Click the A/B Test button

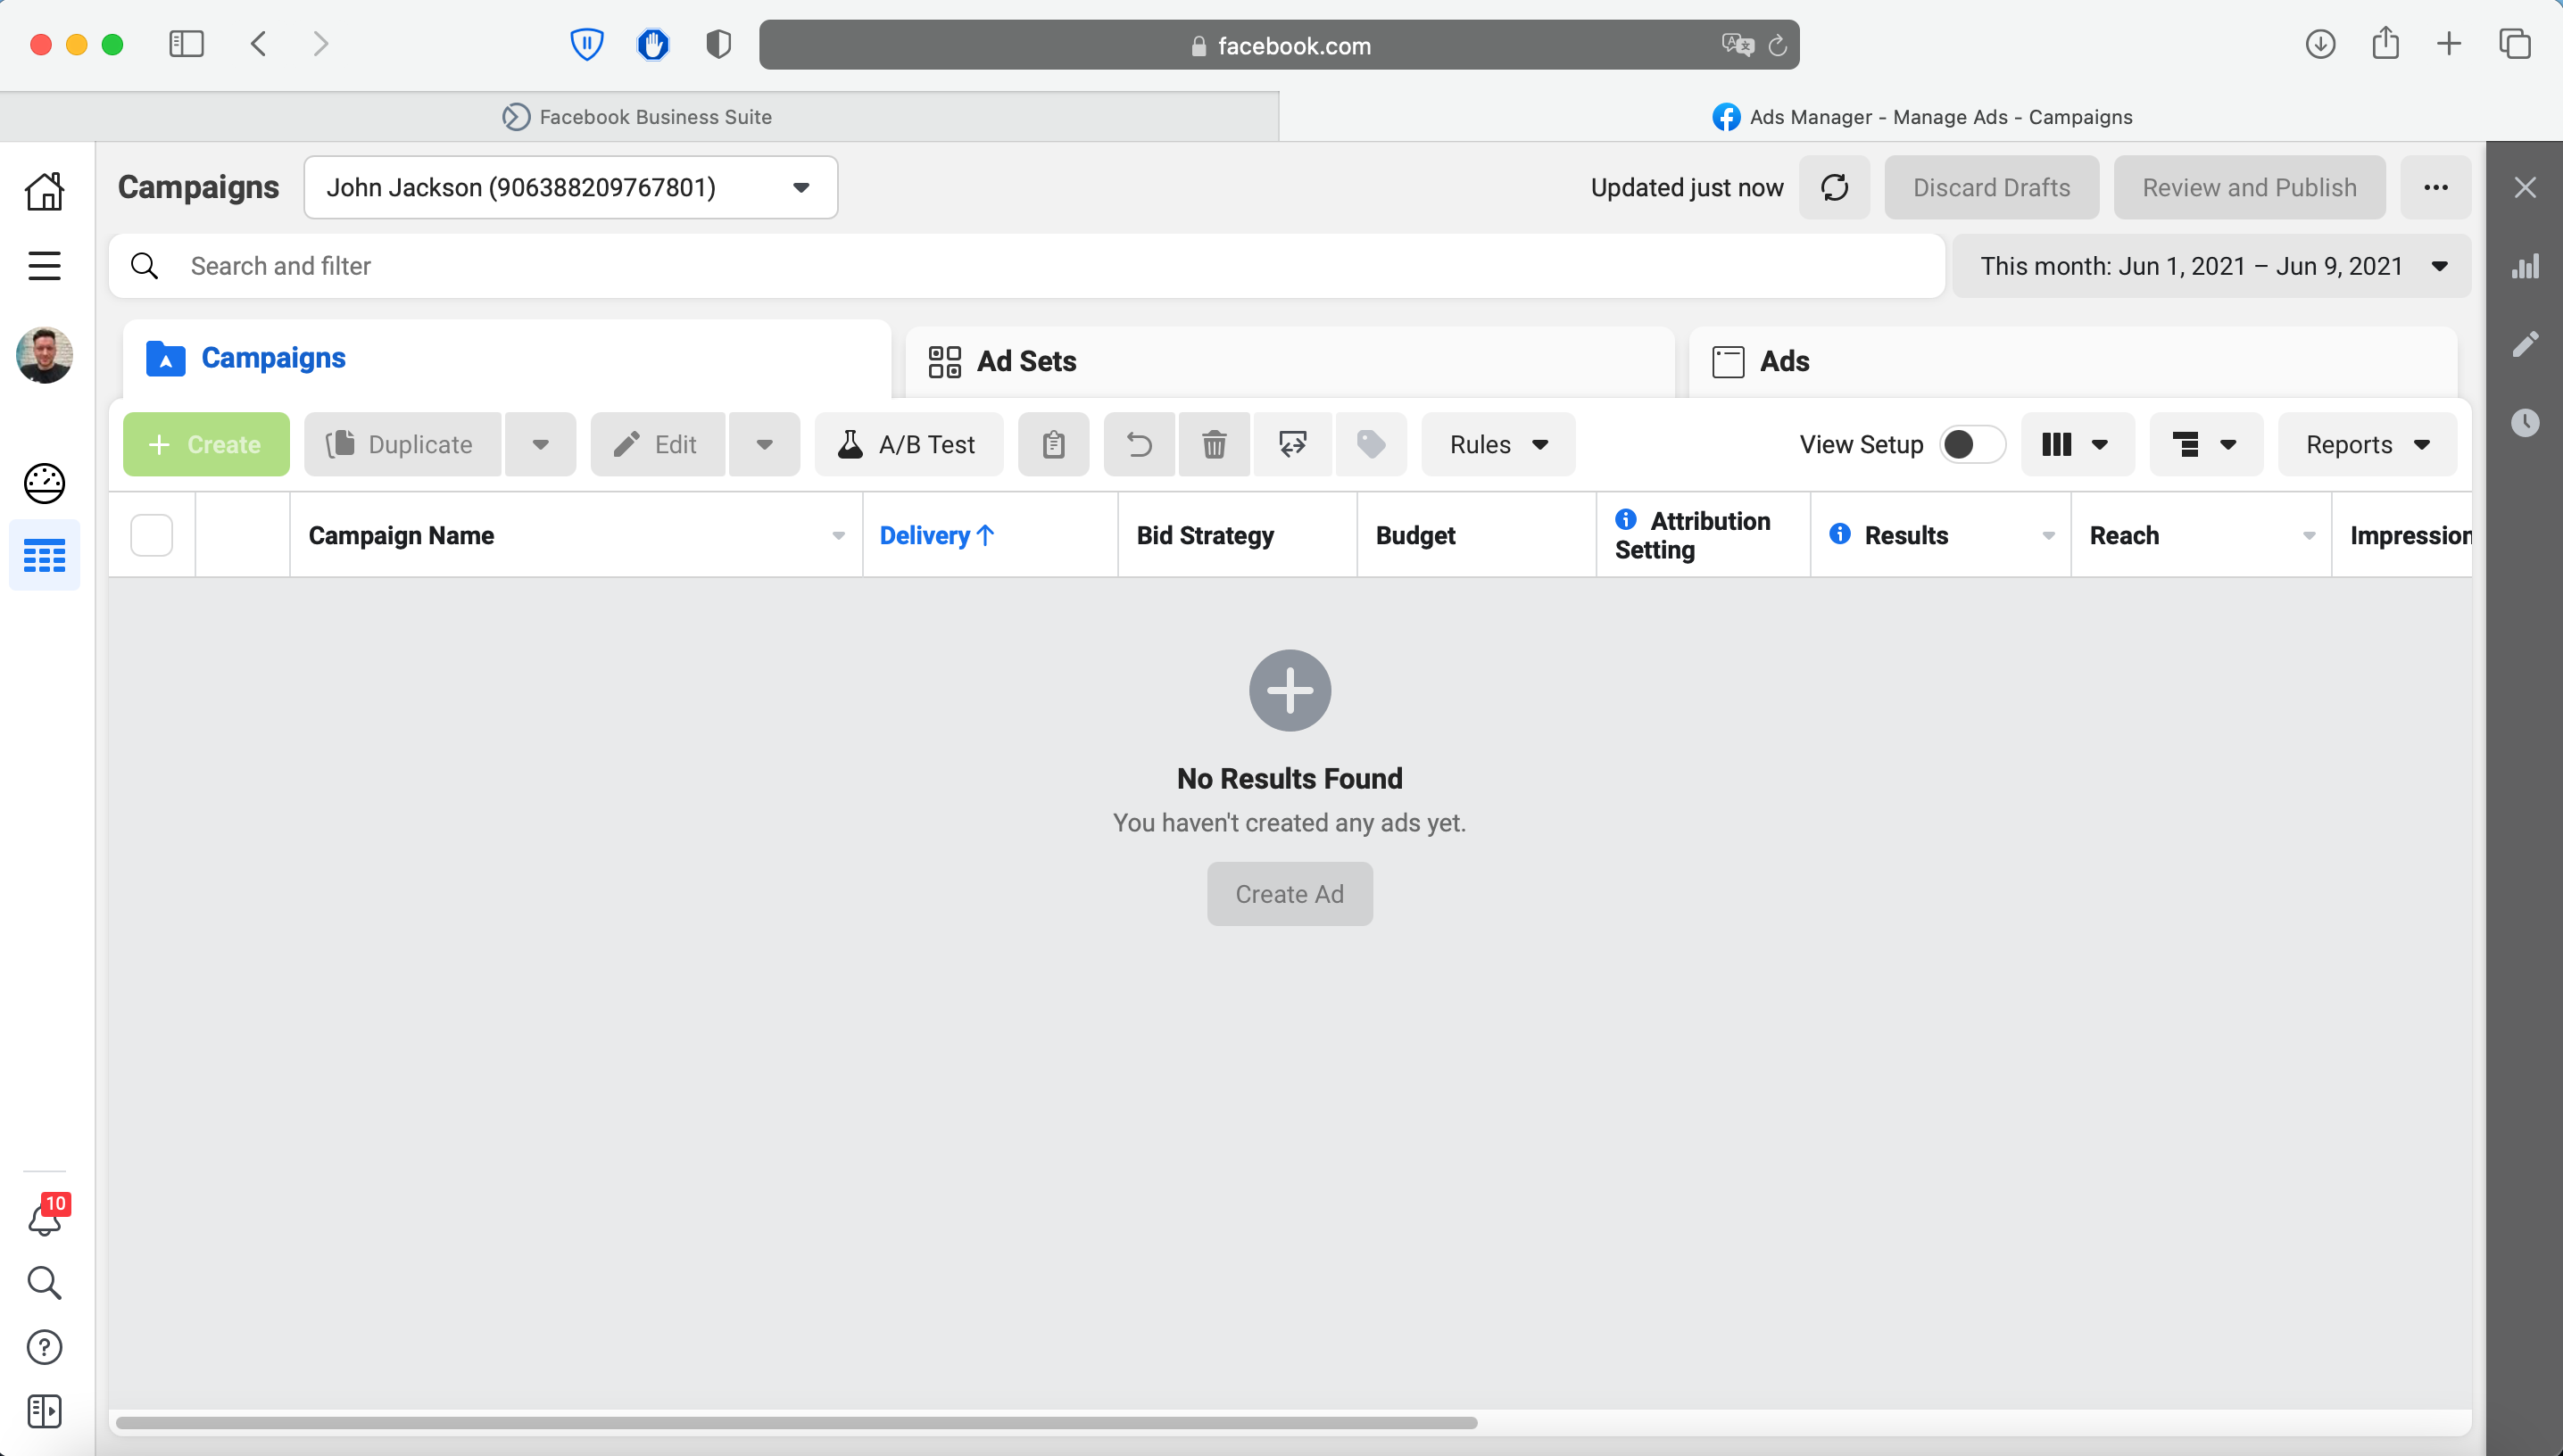click(908, 445)
